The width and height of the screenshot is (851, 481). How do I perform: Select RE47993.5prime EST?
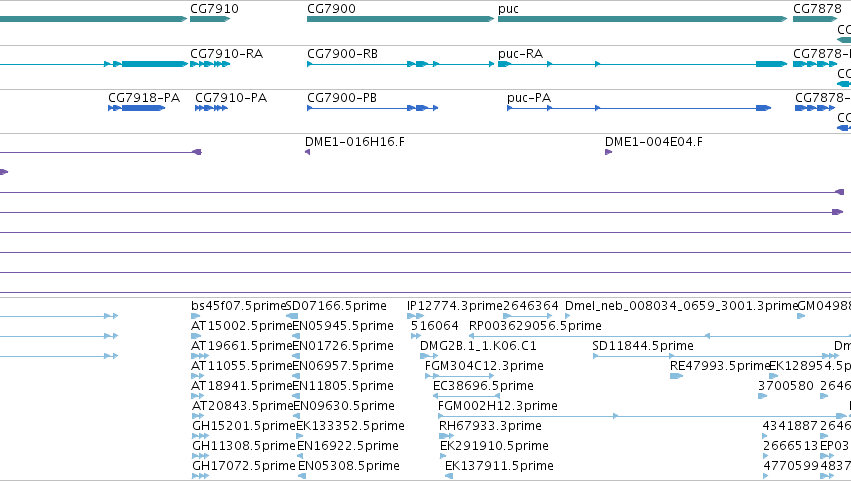pyautogui.click(x=720, y=366)
